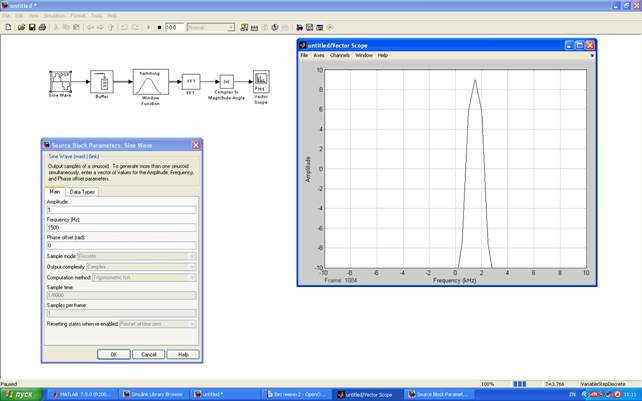
Task: Select the Vector Scope block
Action: (261, 82)
